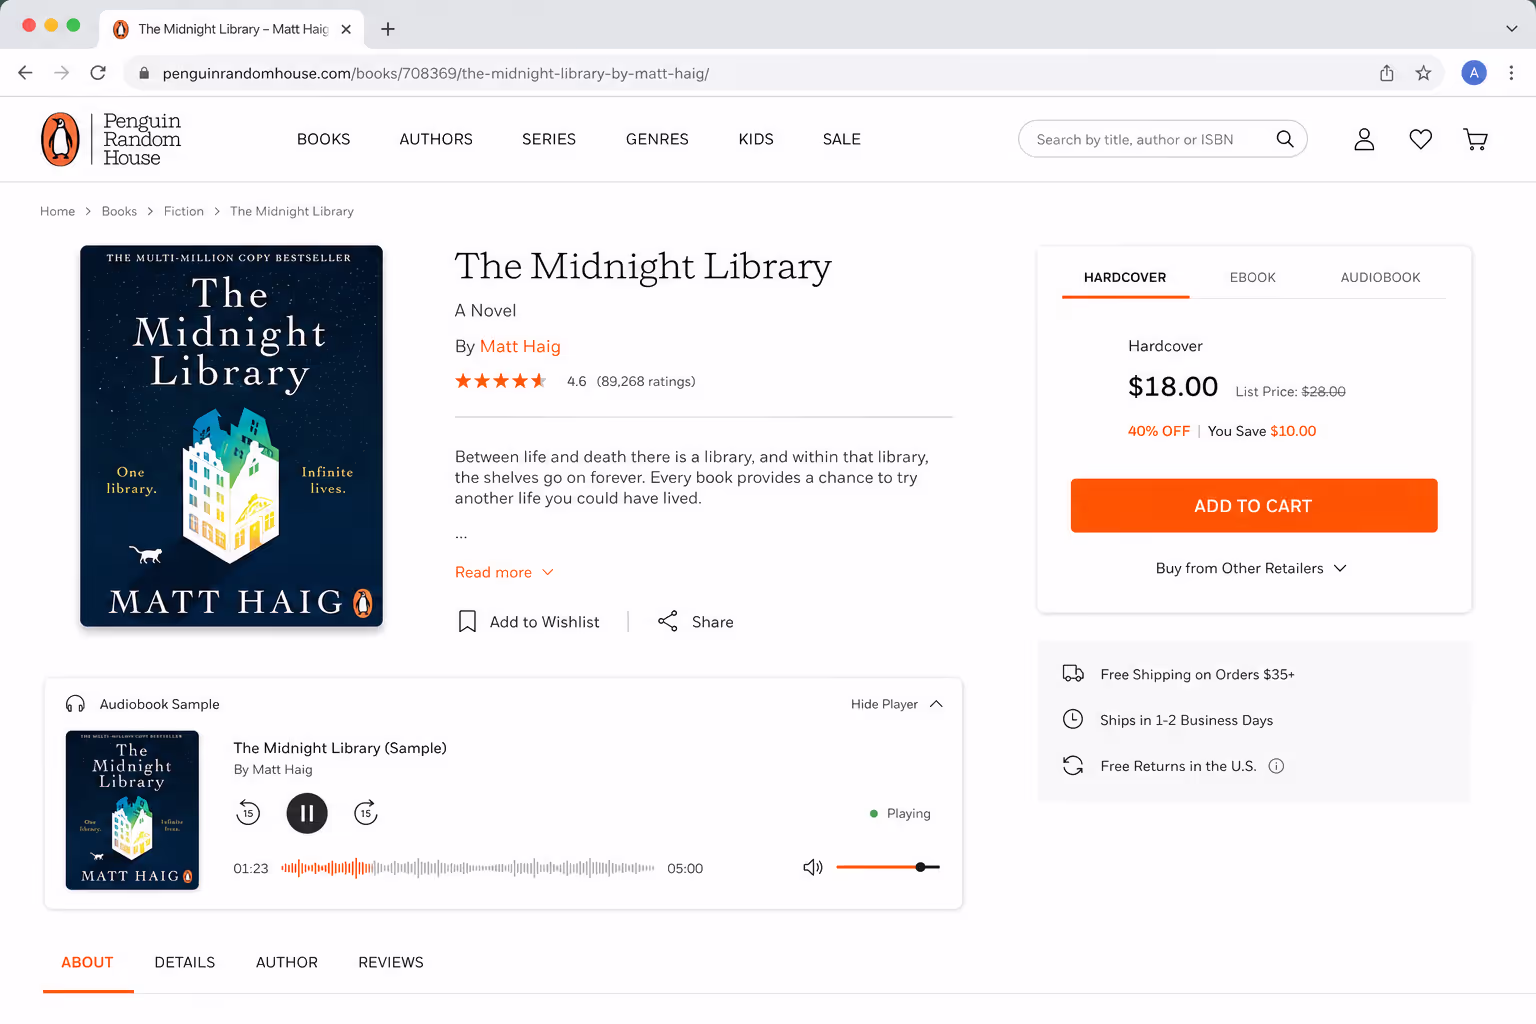Click the Add to Wishlist bookmark icon

pos(467,622)
